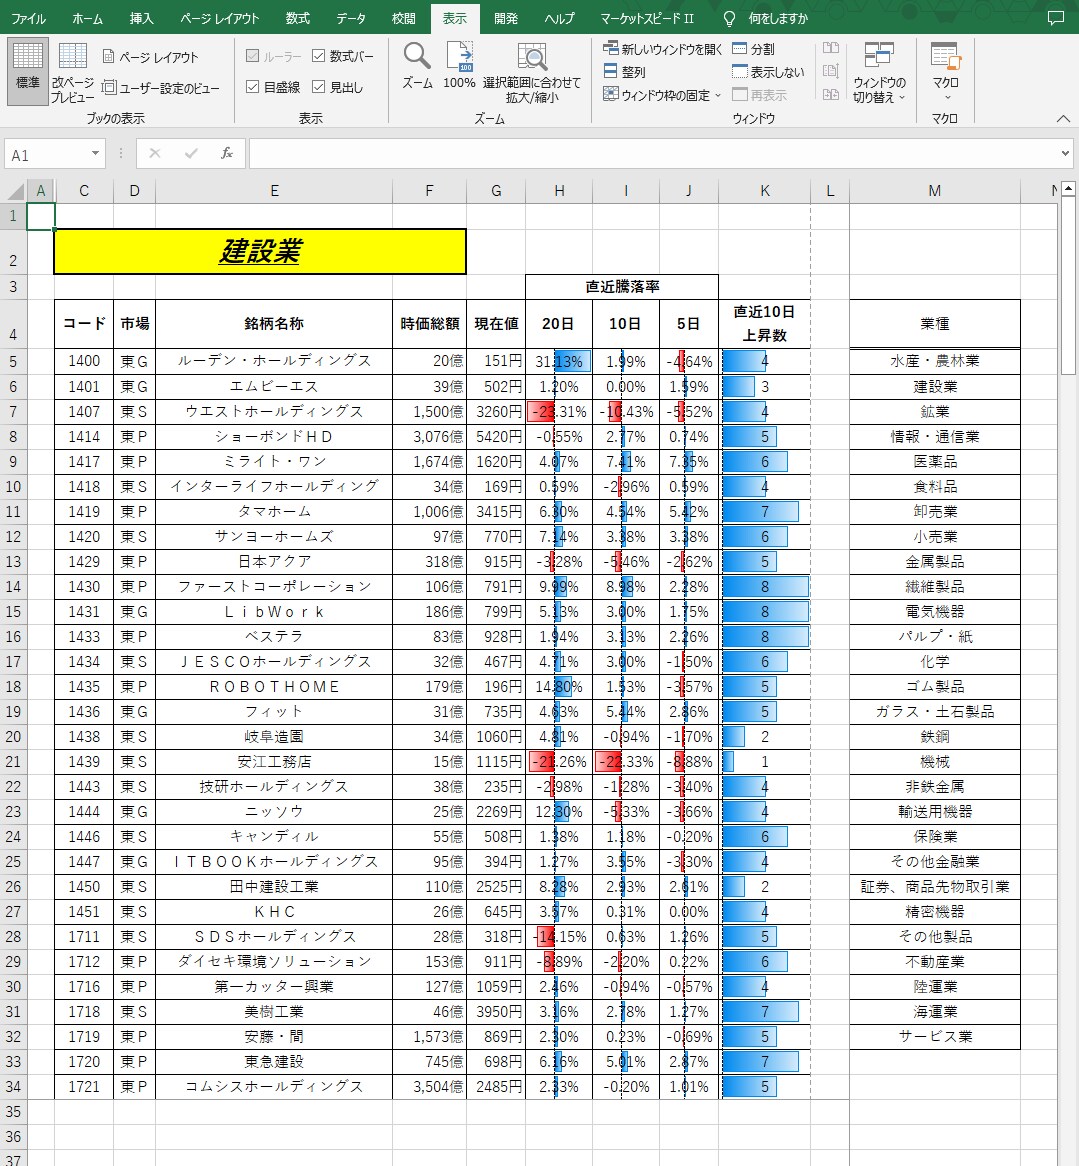Click the 情報・通信業 industry cell
The image size is (1079, 1166).
coord(935,437)
